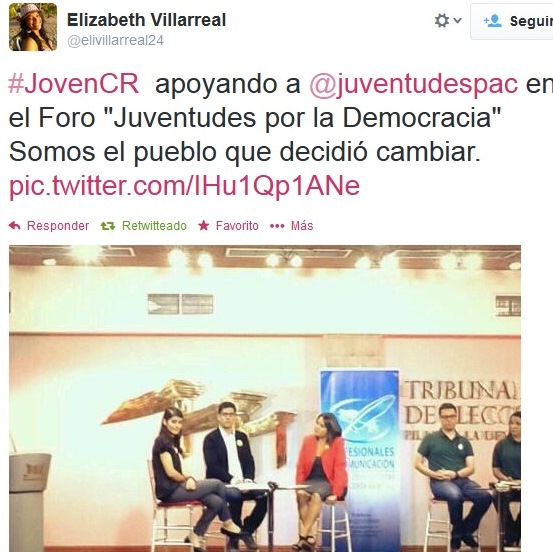Click the @elivillarreal24 handle
Screen dimensions: 553x552
pyautogui.click(x=115, y=41)
